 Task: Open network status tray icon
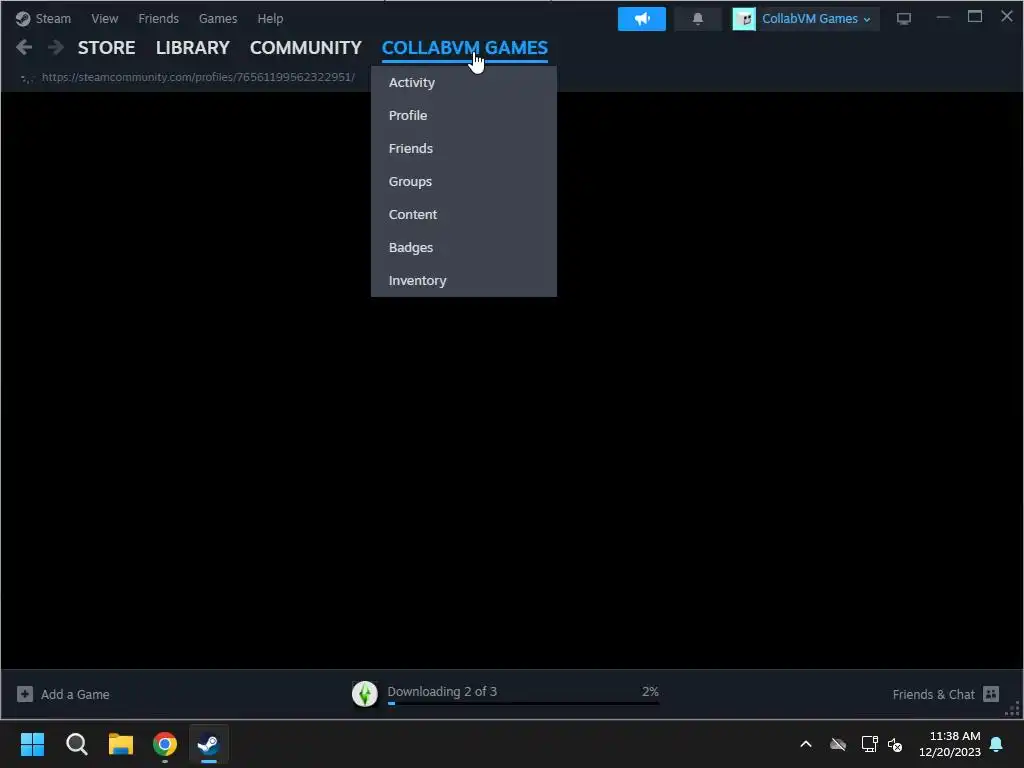tap(869, 744)
